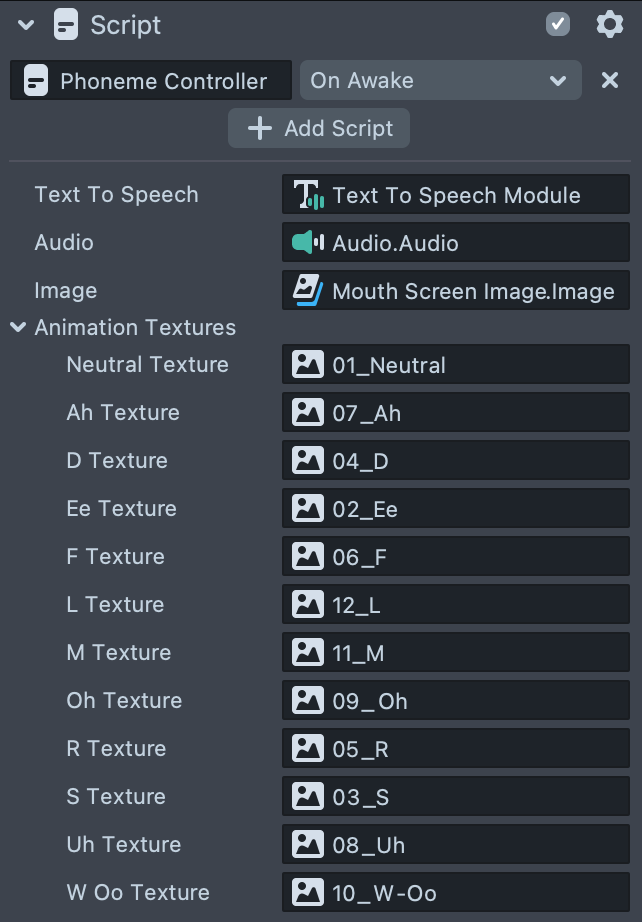The width and height of the screenshot is (642, 922).
Task: Click the 01_Neutral texture icon
Action: (x=308, y=365)
